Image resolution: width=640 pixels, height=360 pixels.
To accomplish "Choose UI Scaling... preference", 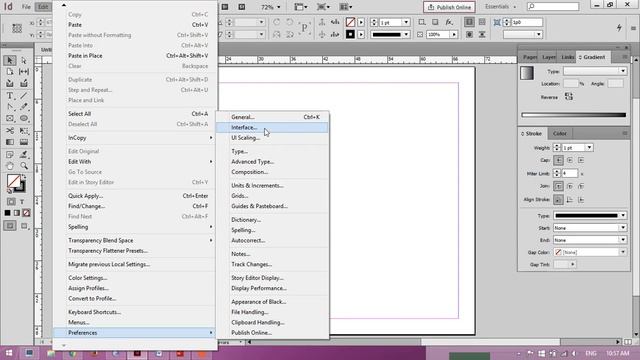I will coord(272,138).
